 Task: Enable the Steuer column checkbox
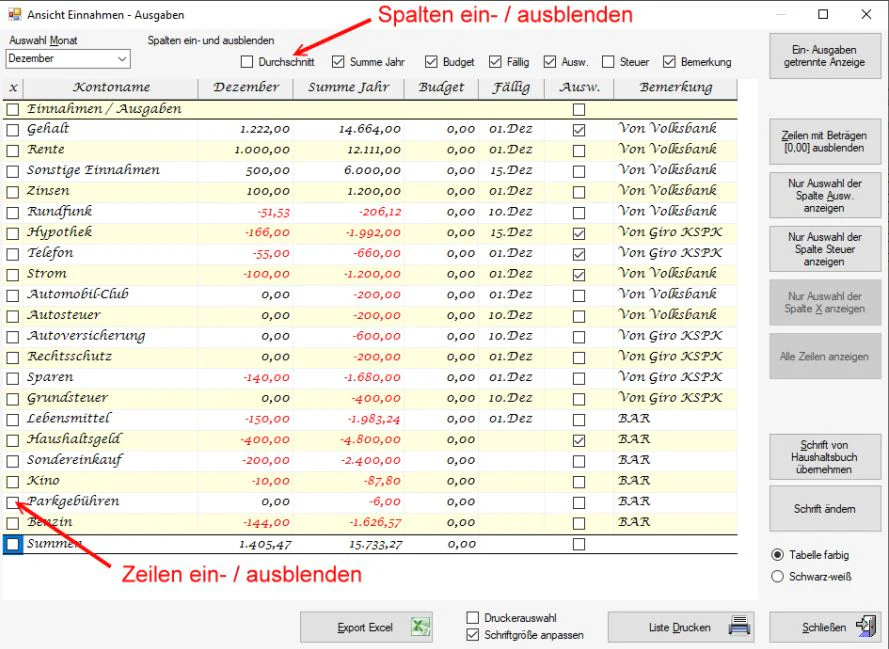coord(608,62)
